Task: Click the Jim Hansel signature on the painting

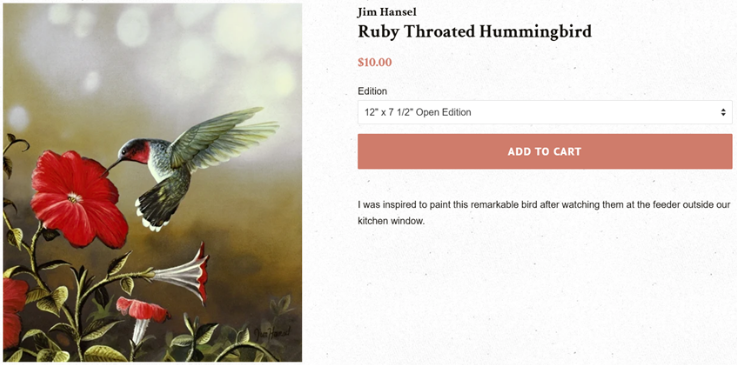Action: (272, 333)
